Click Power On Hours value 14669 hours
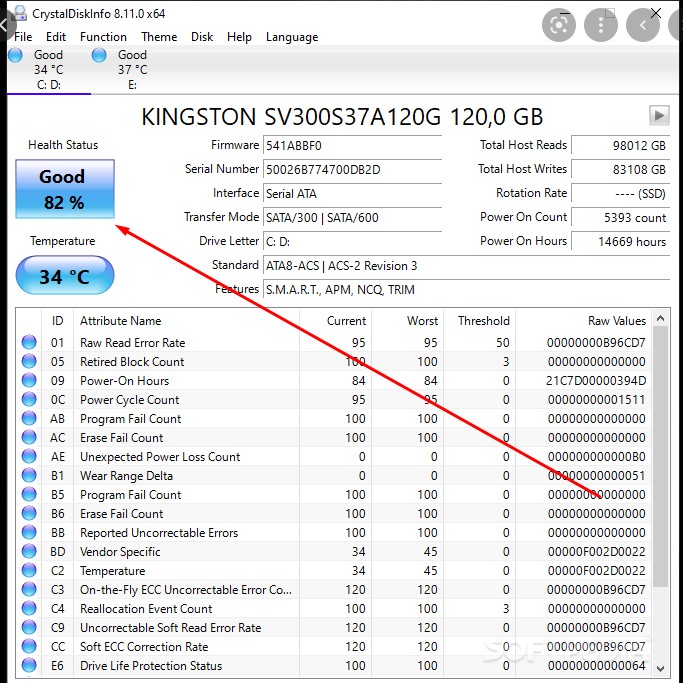The image size is (683, 683). (x=620, y=241)
